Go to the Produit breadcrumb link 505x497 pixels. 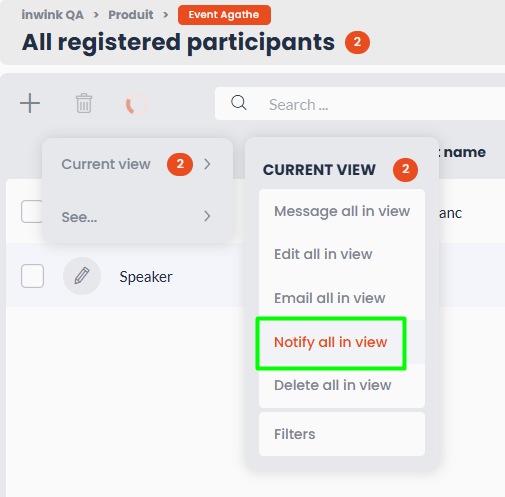pyautogui.click(x=131, y=15)
